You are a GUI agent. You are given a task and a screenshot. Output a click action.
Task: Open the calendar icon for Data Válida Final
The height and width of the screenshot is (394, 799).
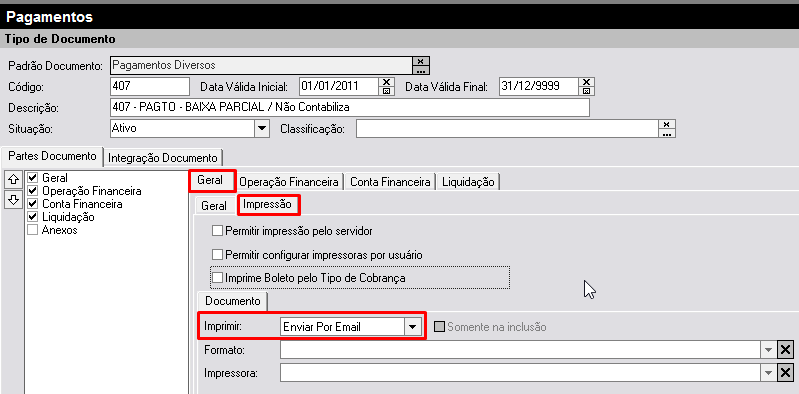click(x=587, y=91)
